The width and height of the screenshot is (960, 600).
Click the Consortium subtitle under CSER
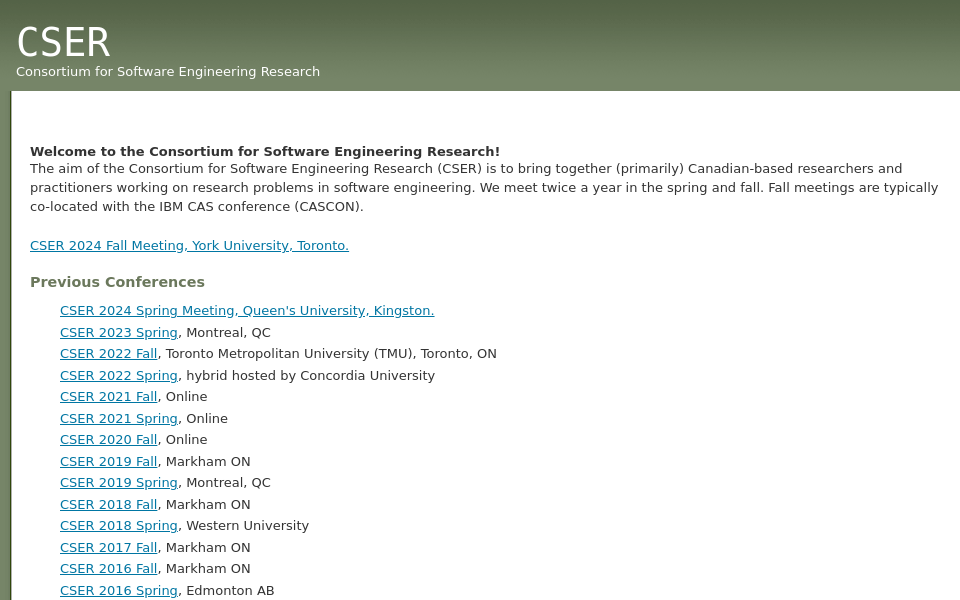tap(168, 71)
